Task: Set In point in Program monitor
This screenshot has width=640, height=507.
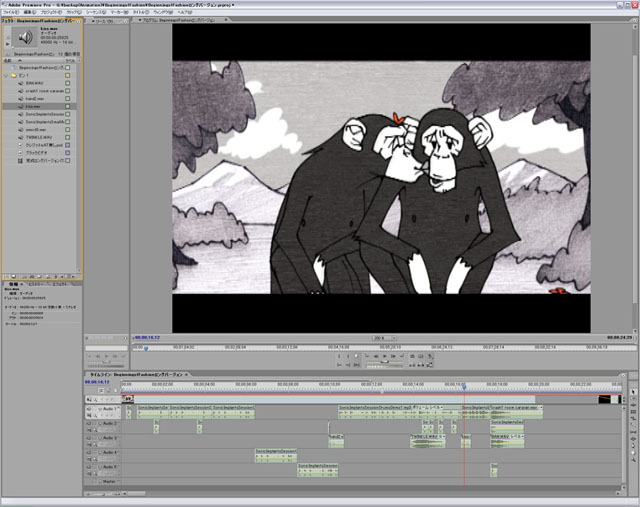Action: (339, 356)
